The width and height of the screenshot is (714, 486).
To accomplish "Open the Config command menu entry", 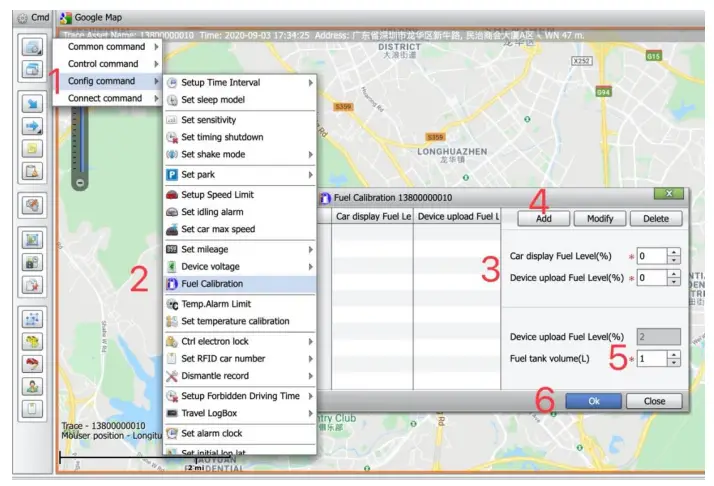I will tap(107, 81).
